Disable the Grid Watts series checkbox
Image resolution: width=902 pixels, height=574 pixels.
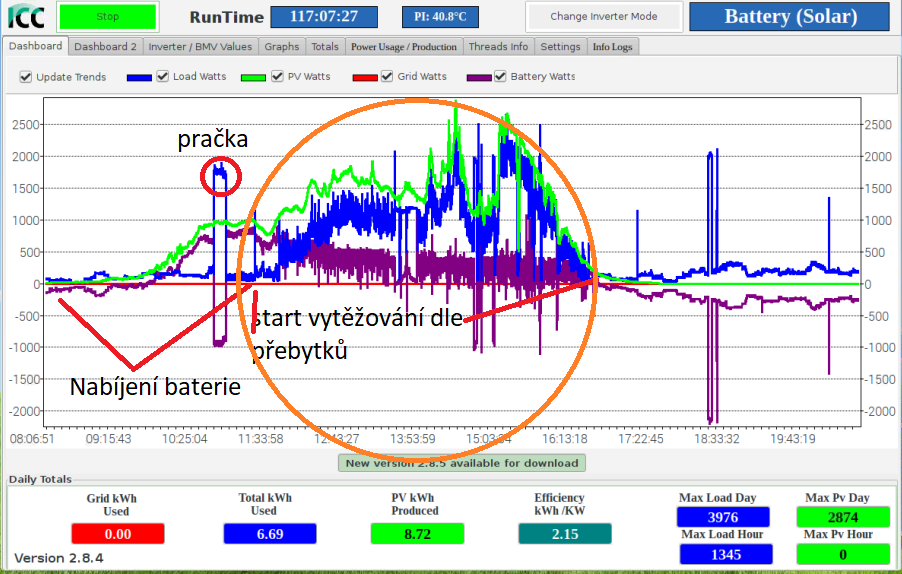pyautogui.click(x=387, y=77)
